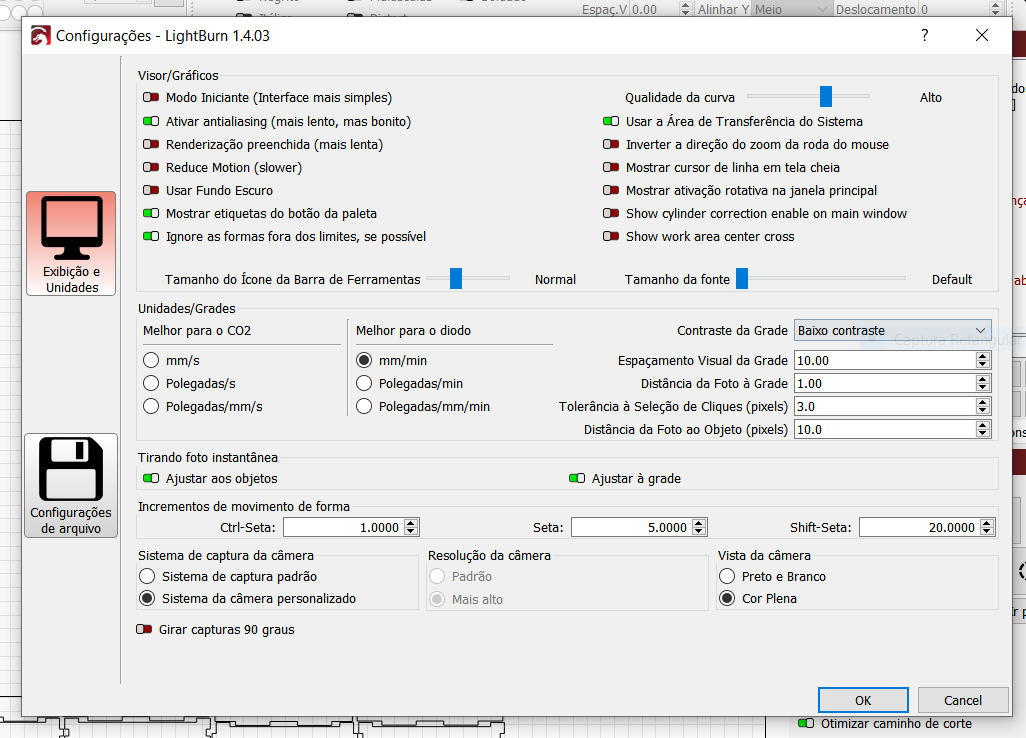Adjust Seta stepper arrows
1026x738 pixels.
coord(699,527)
